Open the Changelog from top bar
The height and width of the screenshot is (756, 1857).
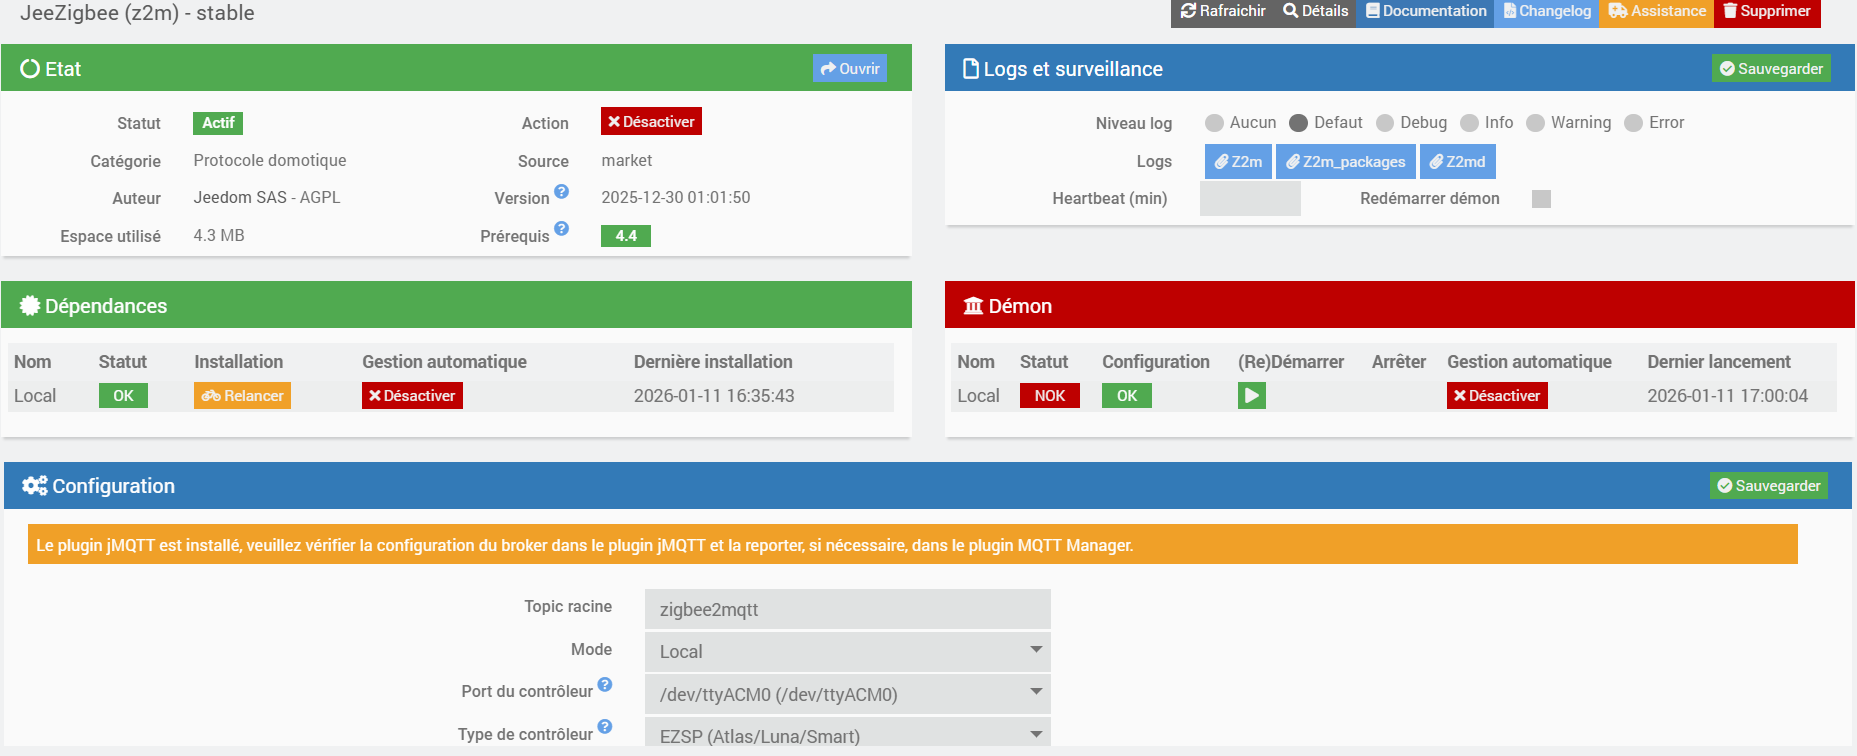click(x=1547, y=11)
